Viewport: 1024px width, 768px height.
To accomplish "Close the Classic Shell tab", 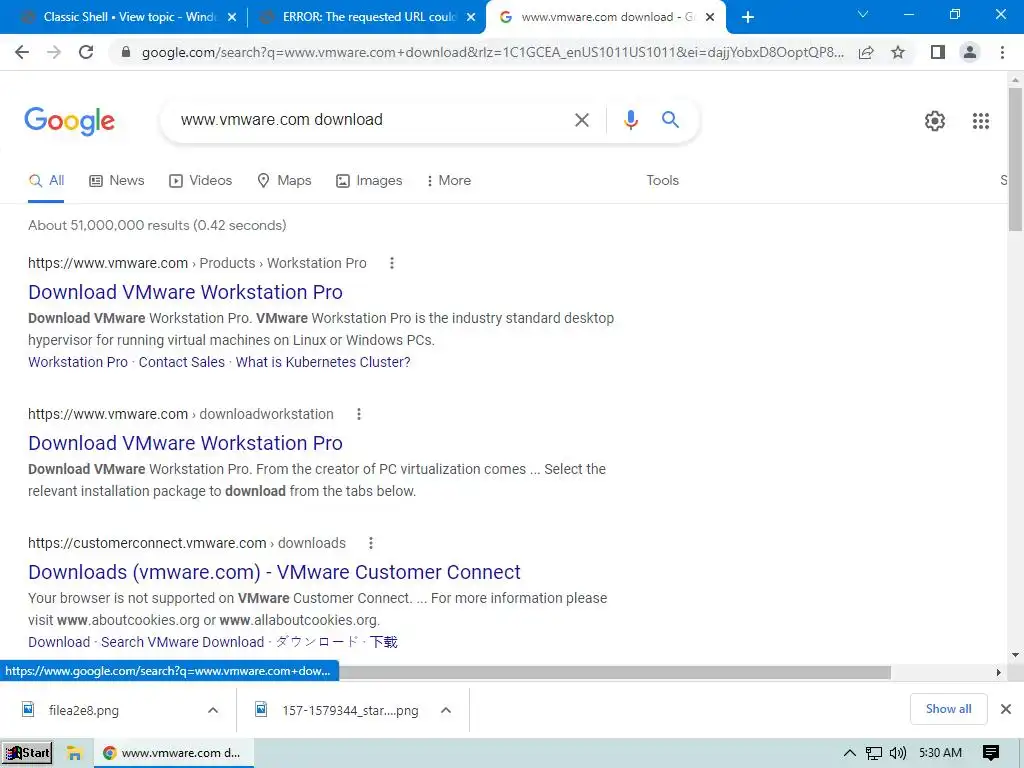I will (232, 18).
